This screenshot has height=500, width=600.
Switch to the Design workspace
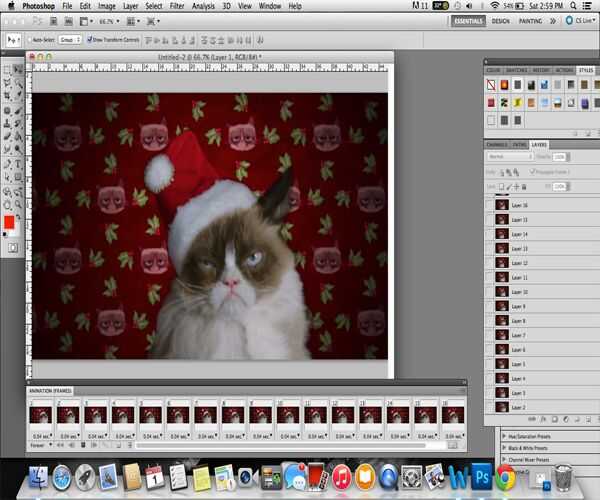pyautogui.click(x=501, y=21)
